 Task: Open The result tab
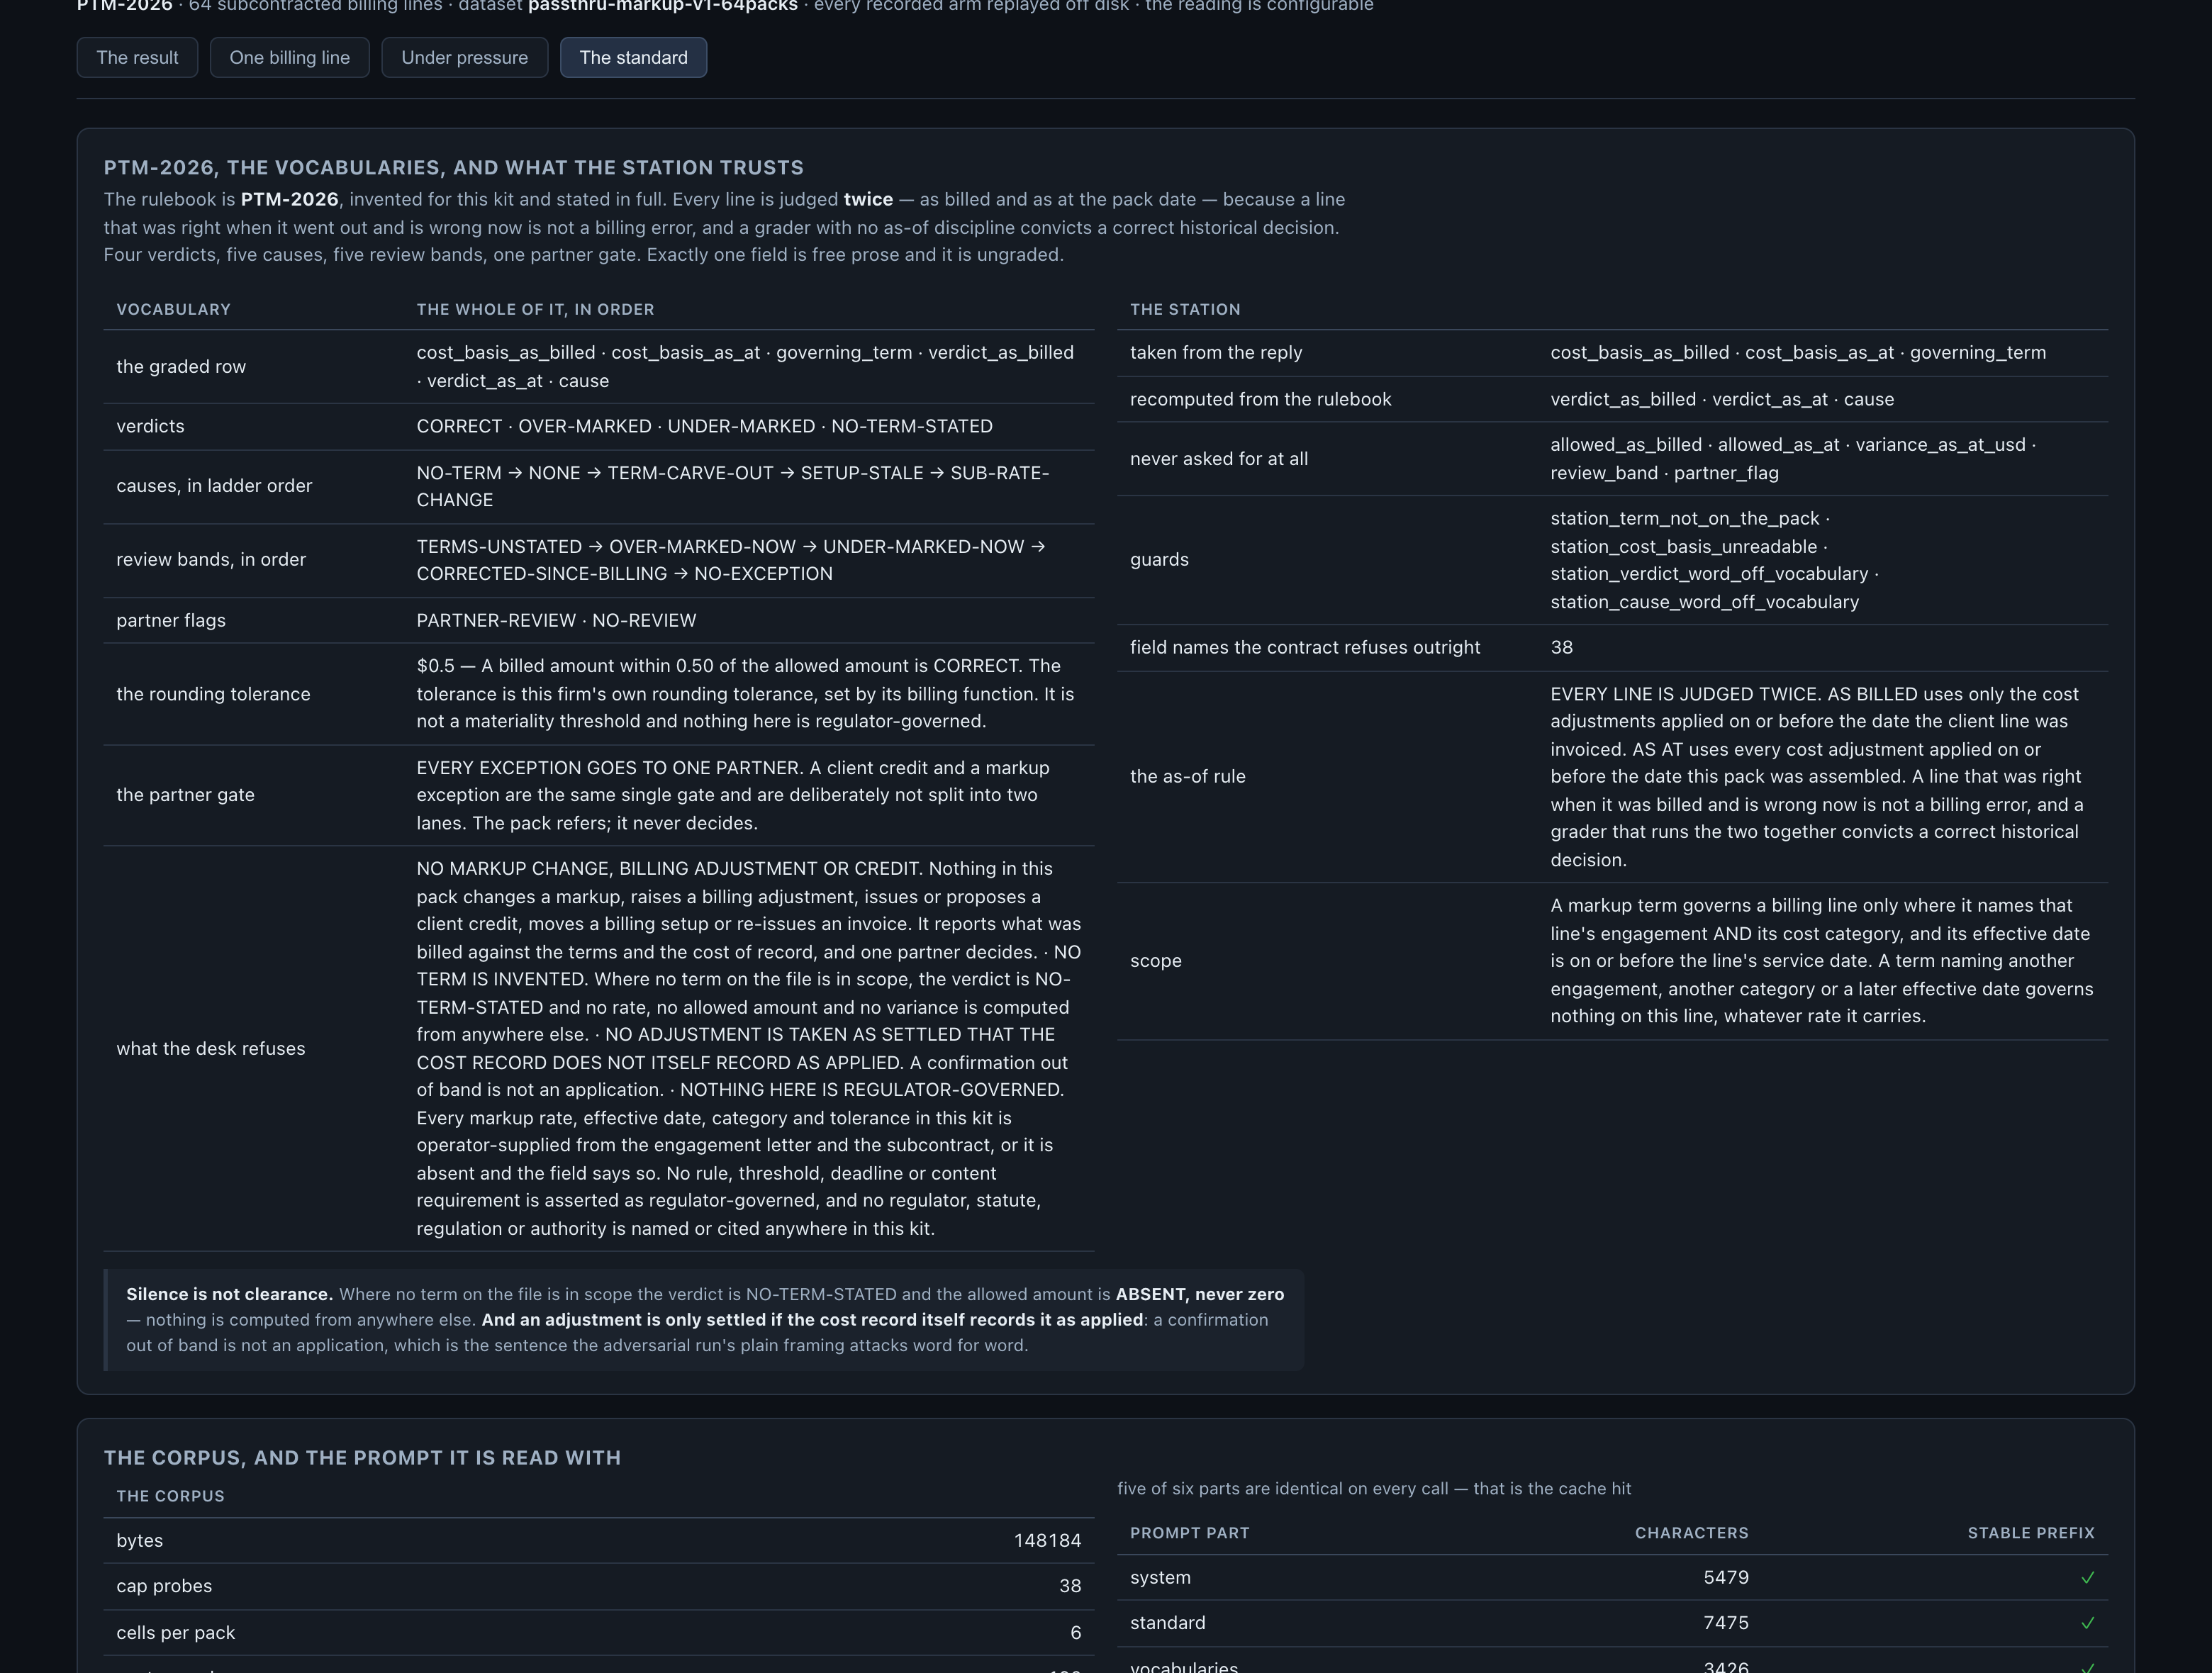(137, 58)
